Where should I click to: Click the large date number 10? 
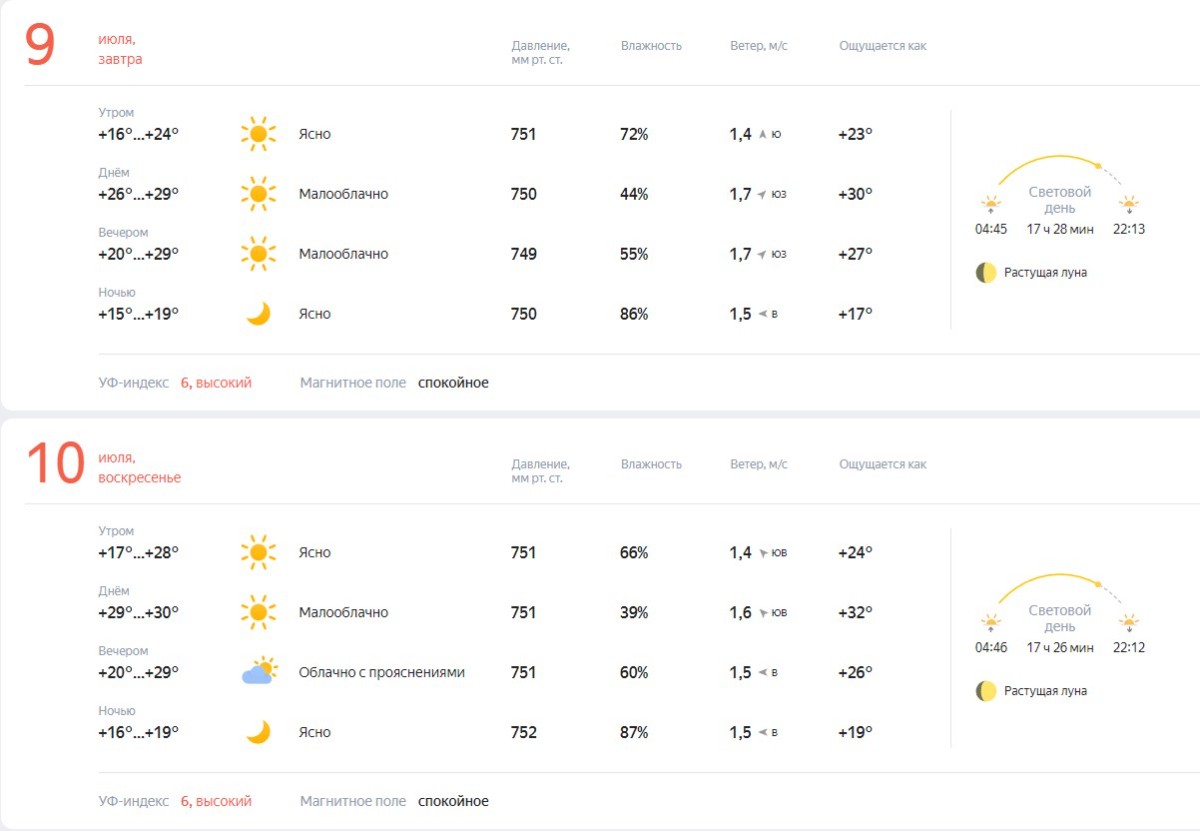tap(55, 465)
